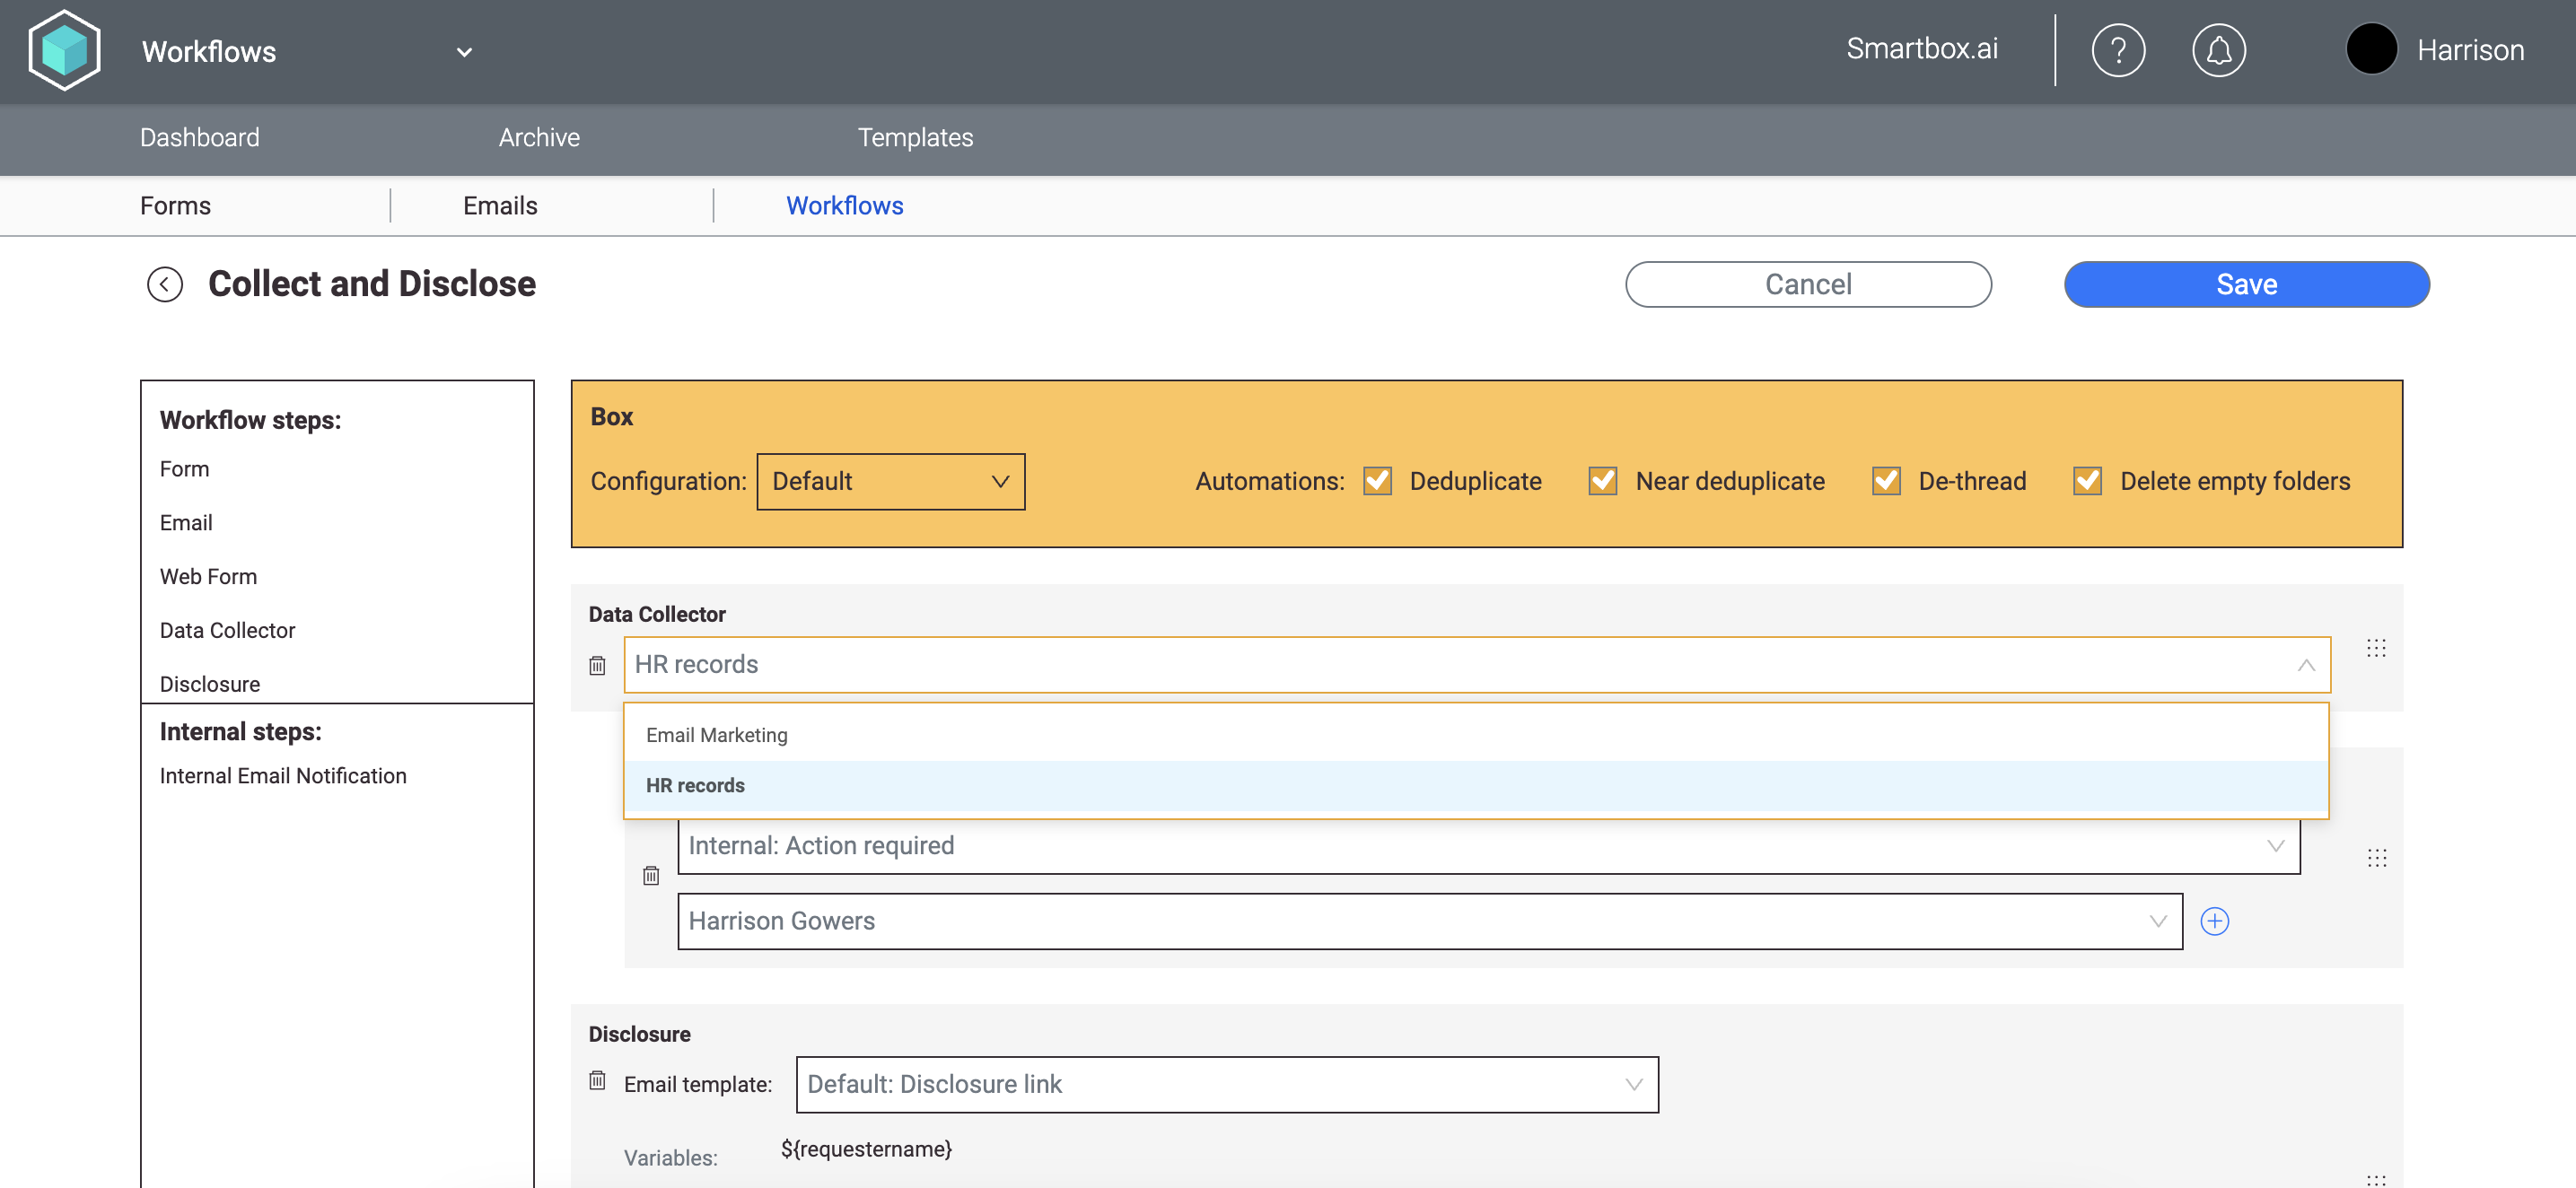2576x1188 pixels.
Task: Open the Harrison Gowers recipient dropdown
Action: pyautogui.click(x=1429, y=921)
